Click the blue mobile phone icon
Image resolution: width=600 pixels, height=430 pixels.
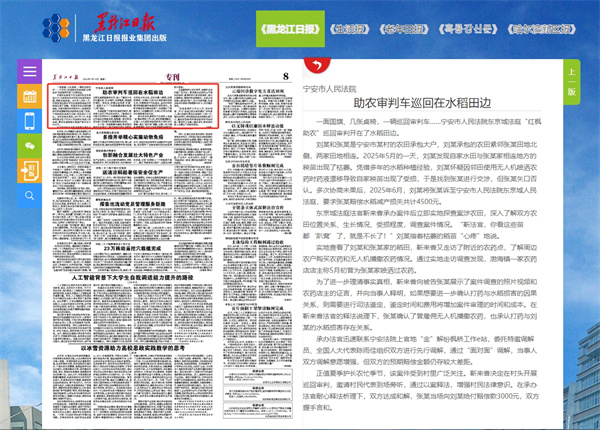click(29, 121)
